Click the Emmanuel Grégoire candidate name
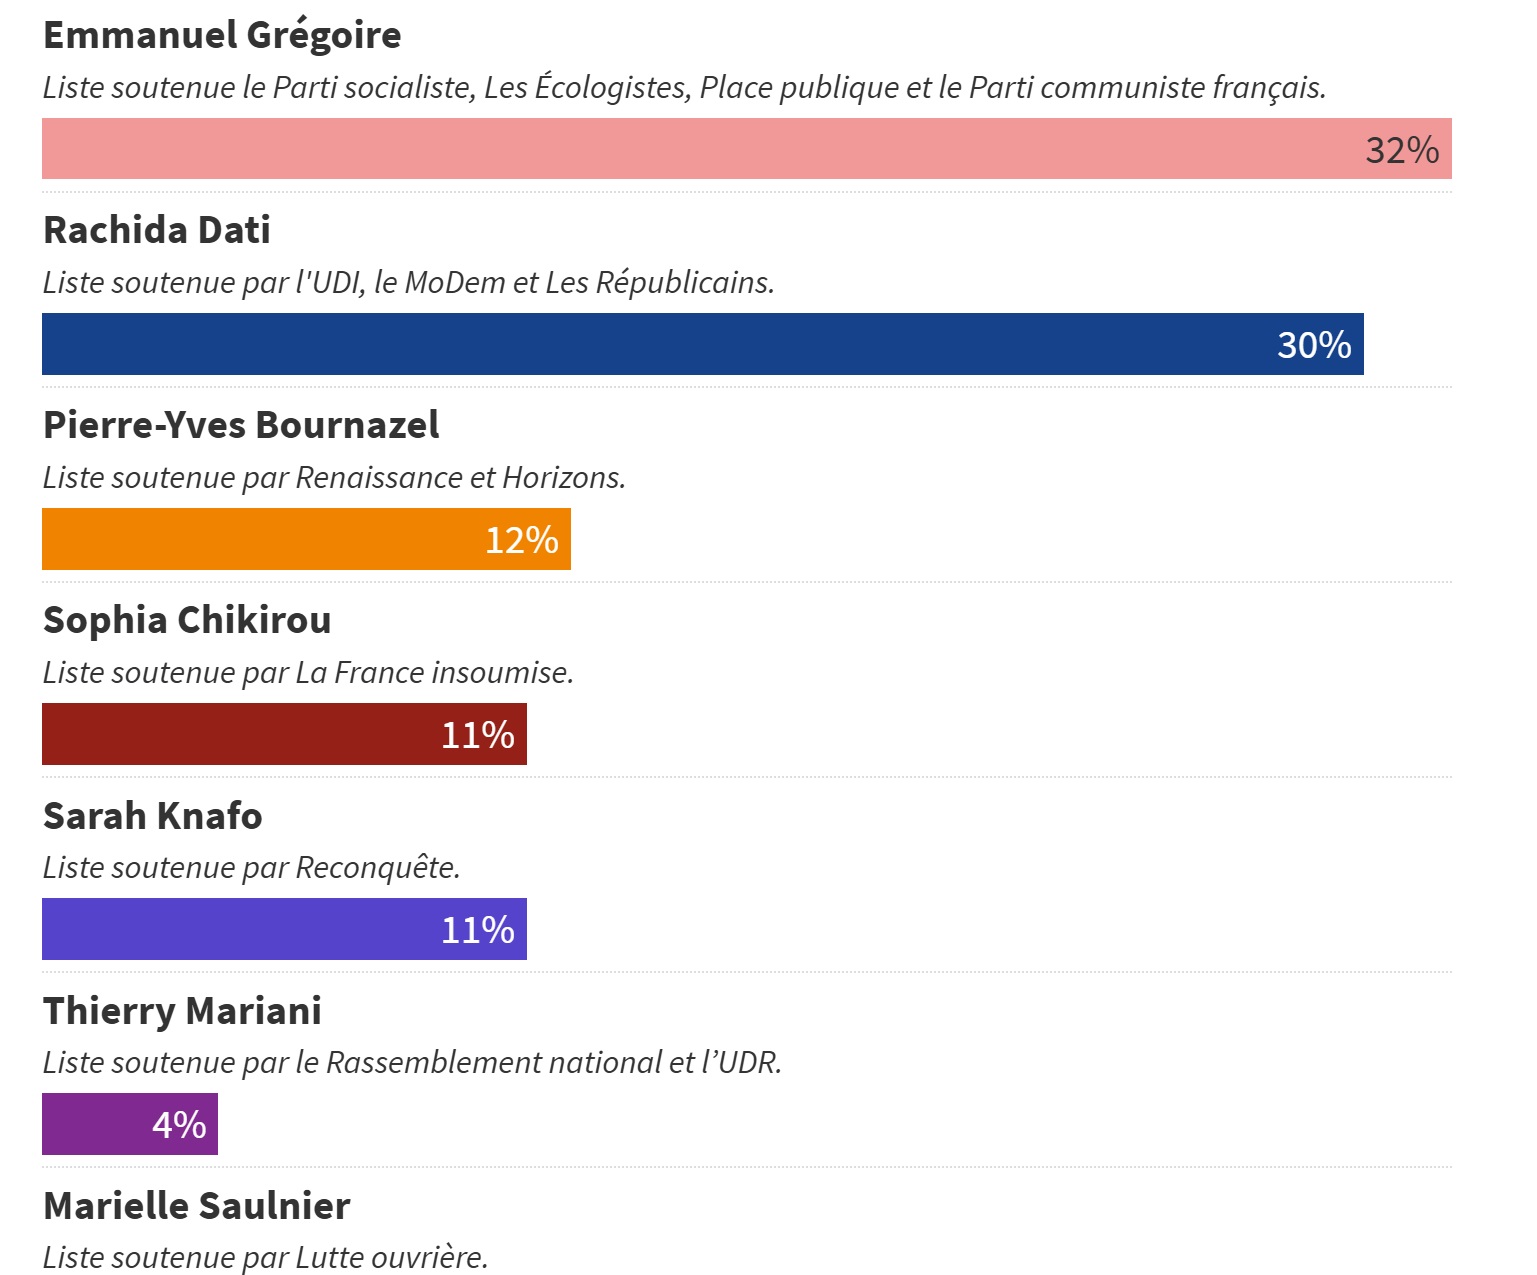Image resolution: width=1537 pixels, height=1275 pixels. pos(222,35)
